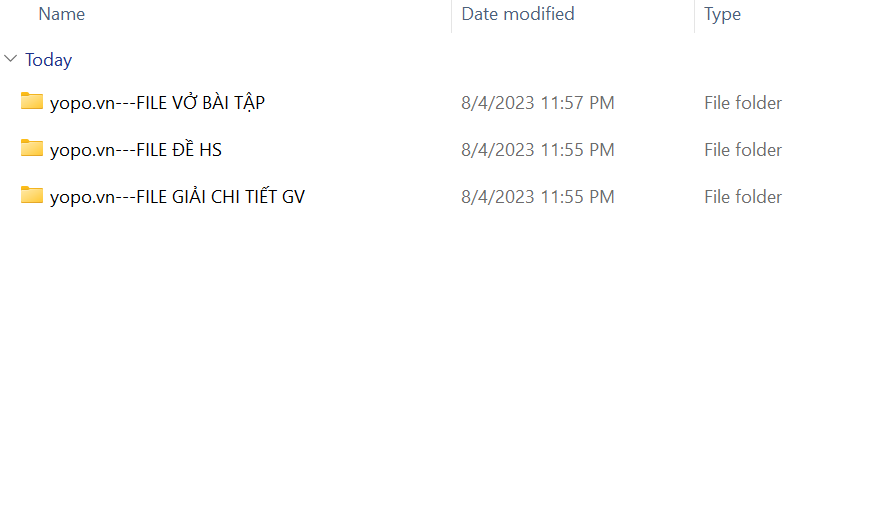887x522 pixels.
Task: Click File folder type of VỞ BÀI TẬP row
Action: (x=743, y=103)
